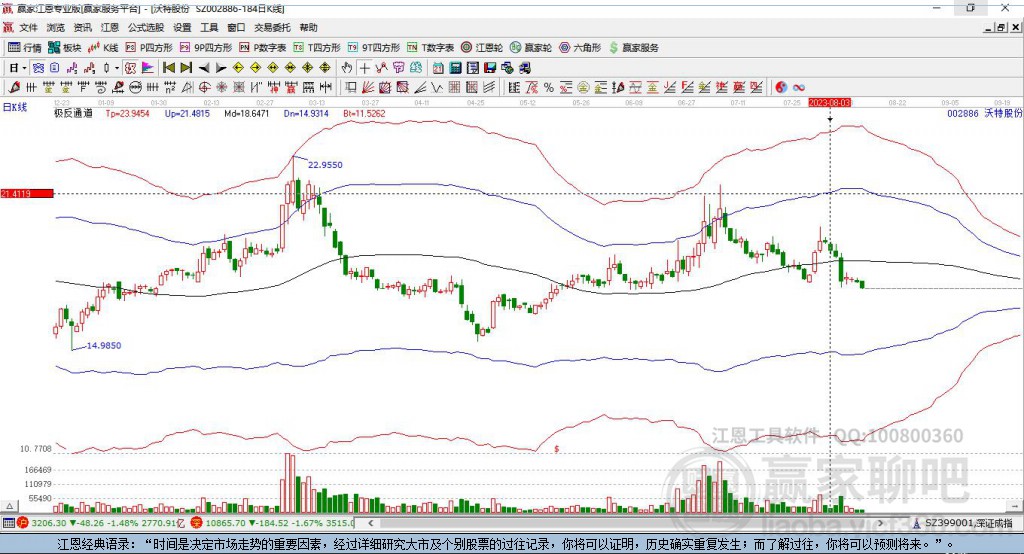Click the percent sign tool icon
This screenshot has width=1024, height=554.
(x=549, y=88)
